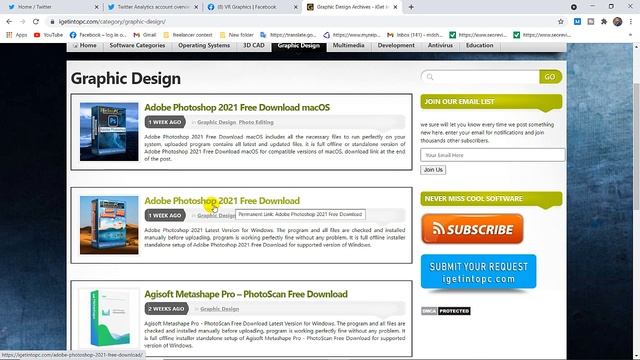Click the DMCA Protected badge
This screenshot has width=640, height=360.
click(x=446, y=311)
